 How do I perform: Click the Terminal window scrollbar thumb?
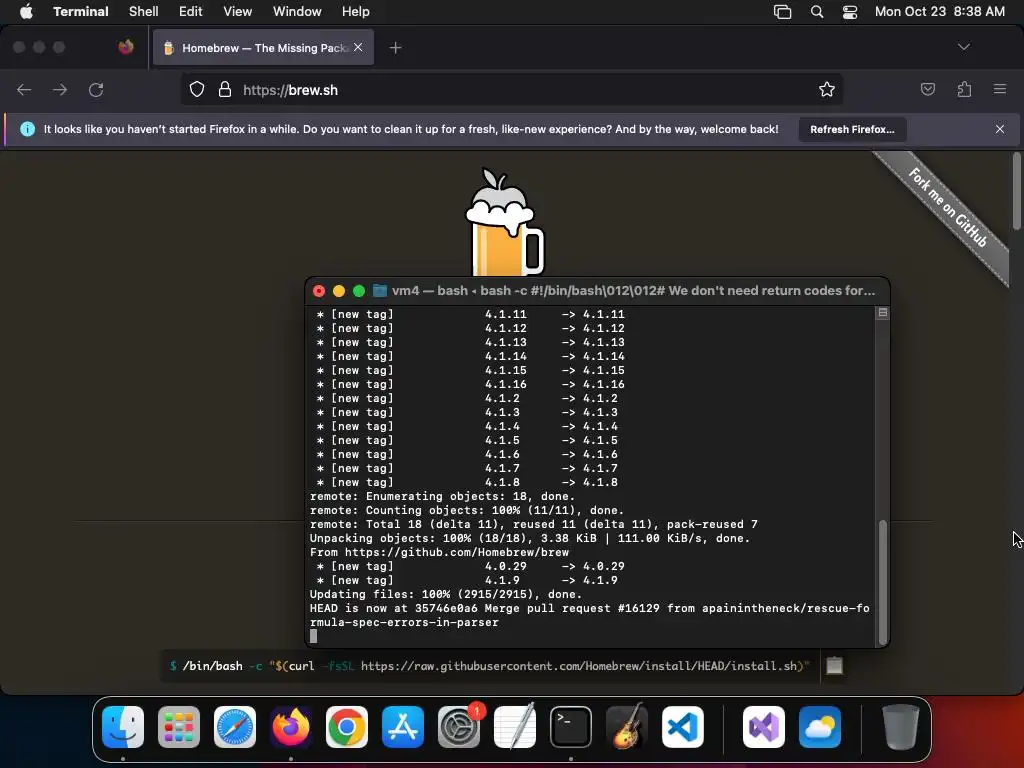point(883,582)
